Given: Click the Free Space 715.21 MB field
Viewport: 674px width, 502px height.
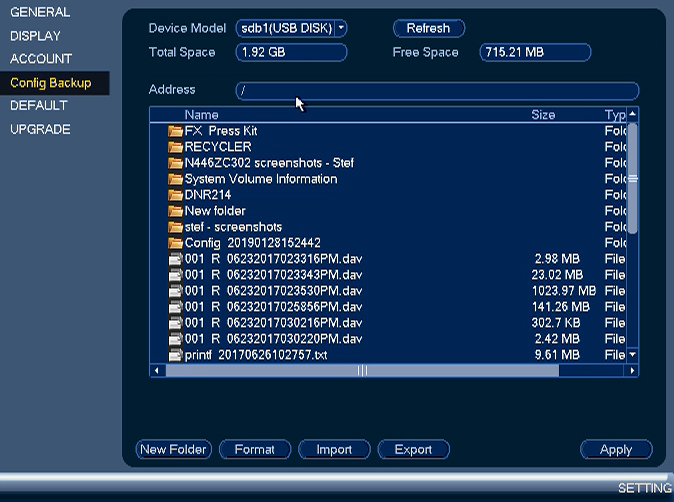Looking at the screenshot, I should pos(535,52).
